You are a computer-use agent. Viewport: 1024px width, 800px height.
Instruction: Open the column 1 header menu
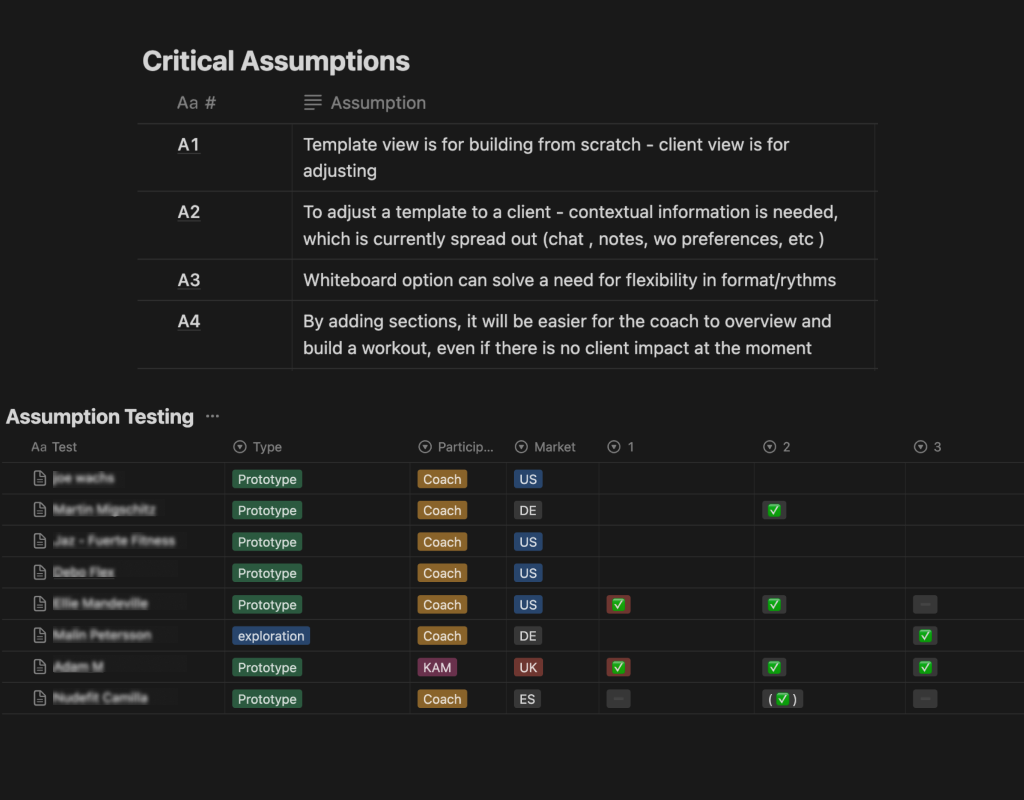pos(621,447)
